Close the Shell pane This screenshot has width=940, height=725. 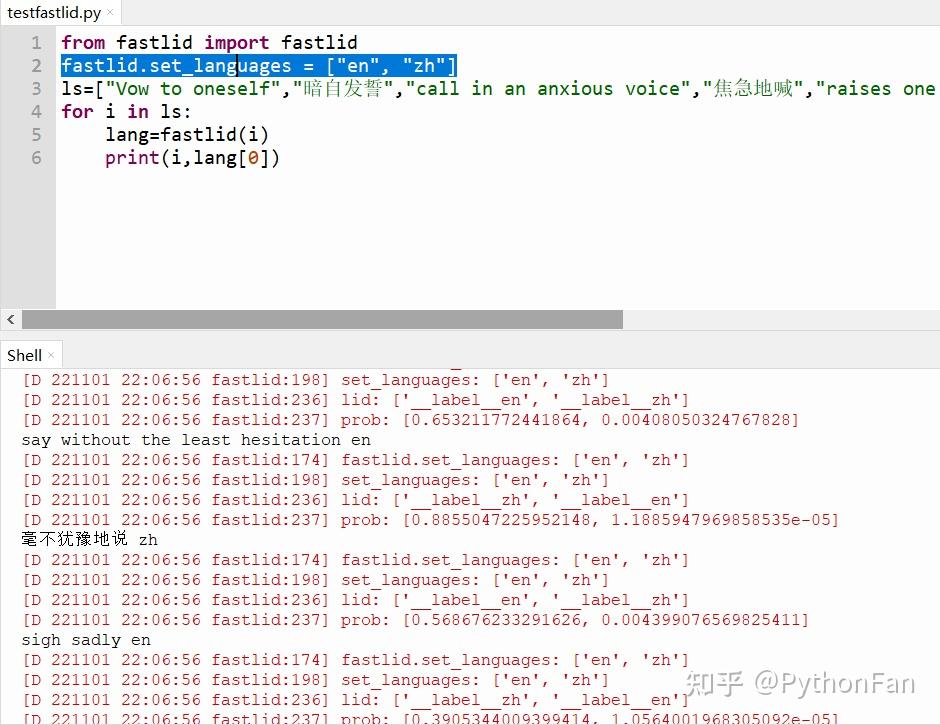coord(49,354)
